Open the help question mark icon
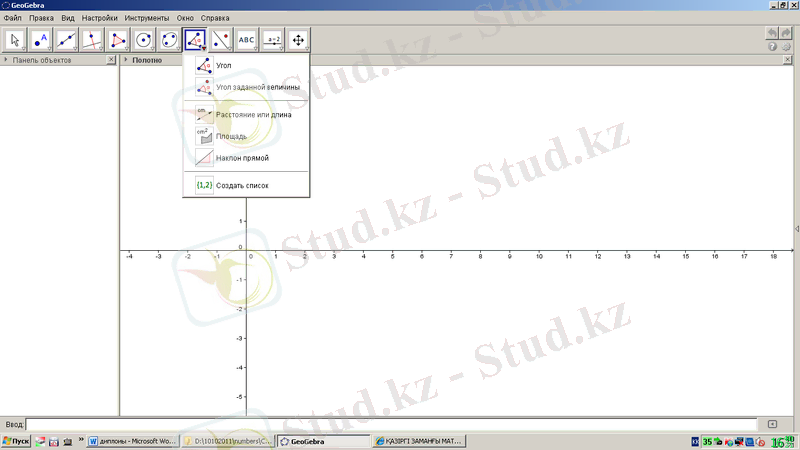Image resolution: width=800 pixels, height=450 pixels. tap(772, 47)
